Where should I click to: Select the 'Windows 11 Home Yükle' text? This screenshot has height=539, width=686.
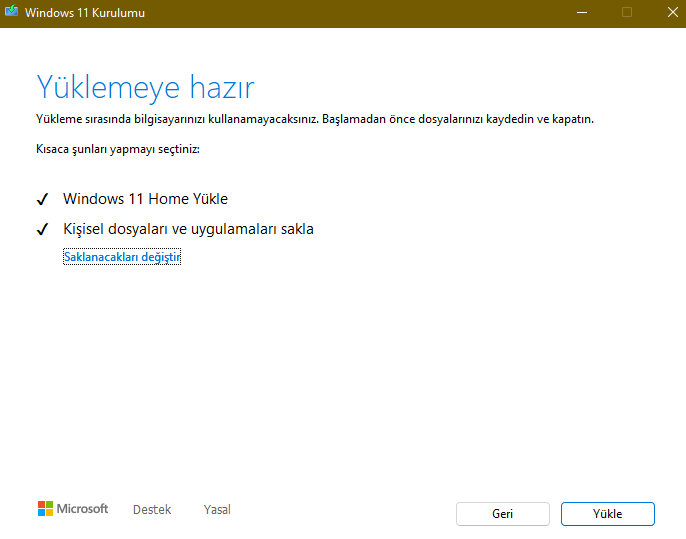(x=145, y=199)
